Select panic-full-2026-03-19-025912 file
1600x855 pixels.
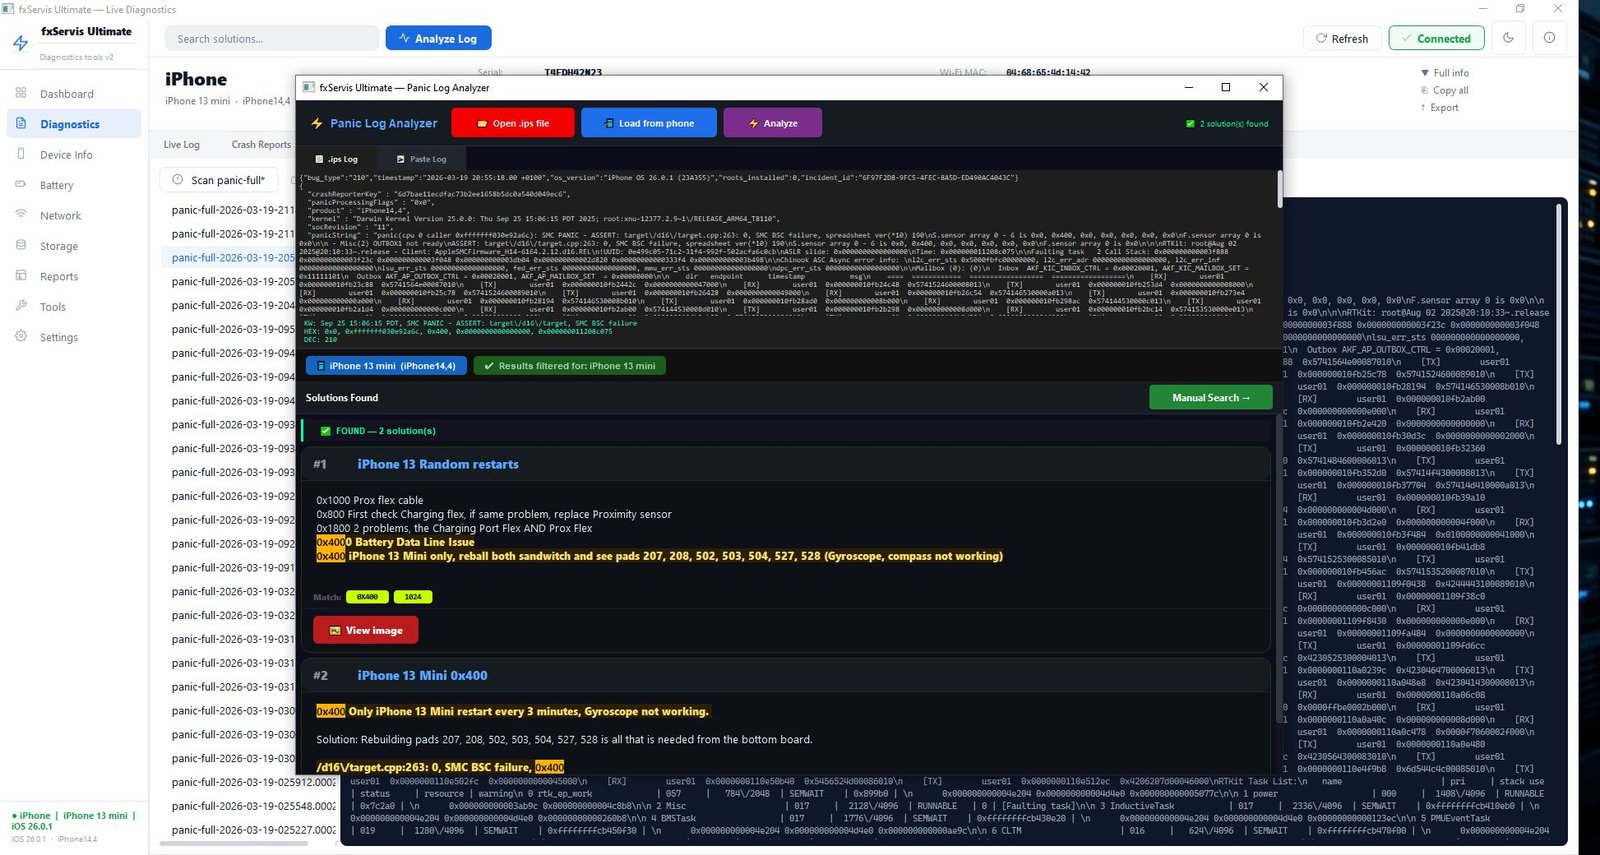(x=254, y=782)
